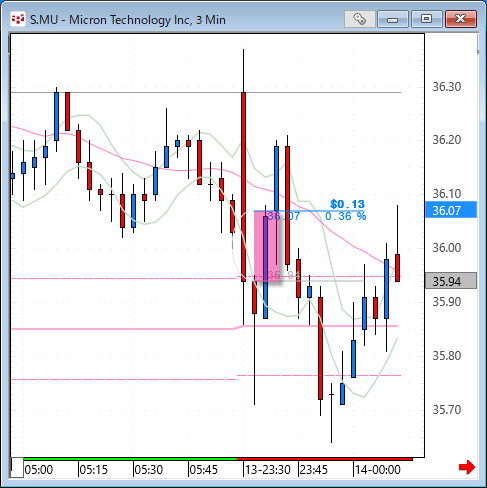Click the 05:00 time axis label
This screenshot has height=488, width=487.
(39, 470)
